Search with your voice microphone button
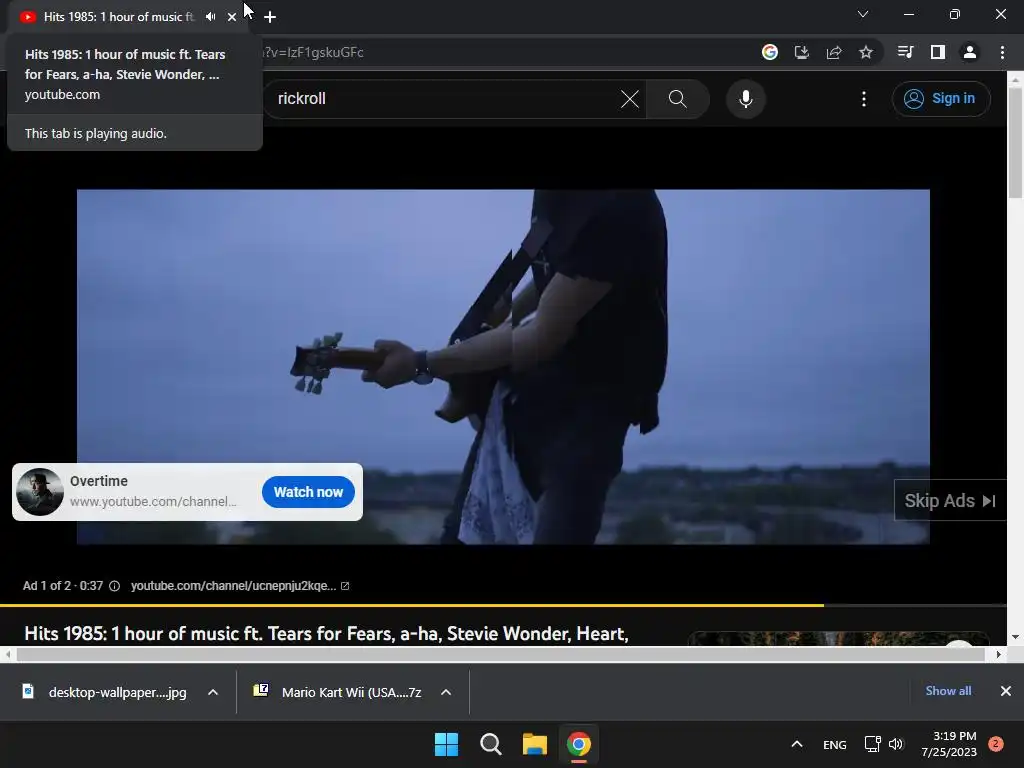This screenshot has width=1024, height=768. click(746, 99)
